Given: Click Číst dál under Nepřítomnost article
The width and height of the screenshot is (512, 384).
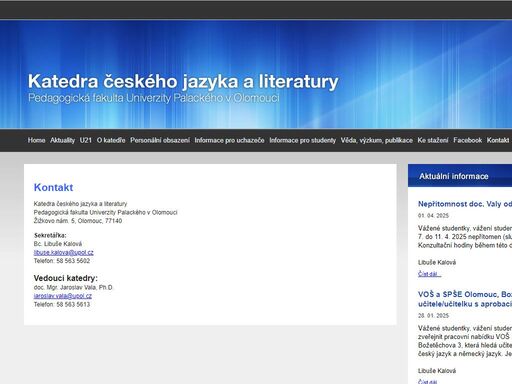Looking at the screenshot, I should [x=429, y=274].
